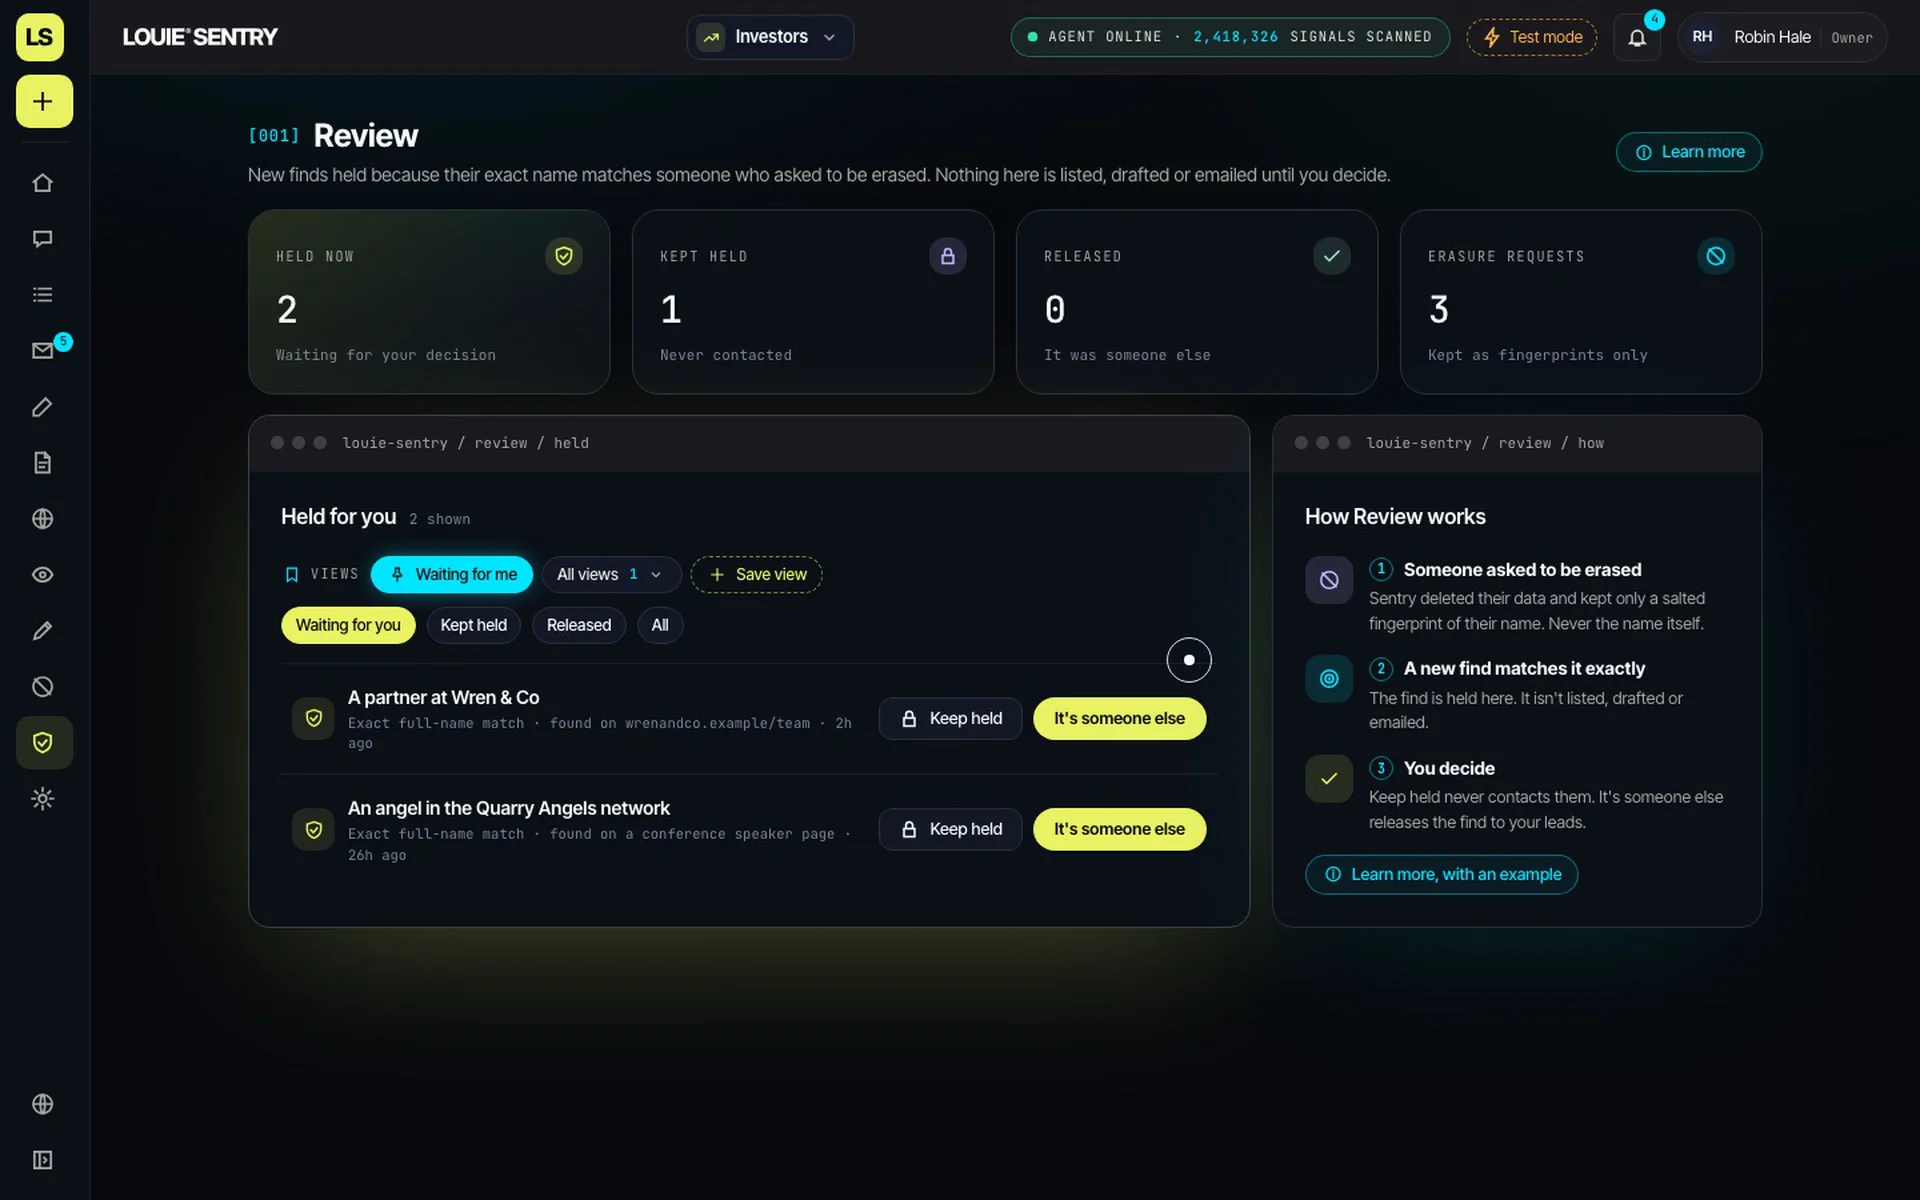This screenshot has width=1920, height=1200.
Task: Switch to the All filter
Action: click(660, 625)
